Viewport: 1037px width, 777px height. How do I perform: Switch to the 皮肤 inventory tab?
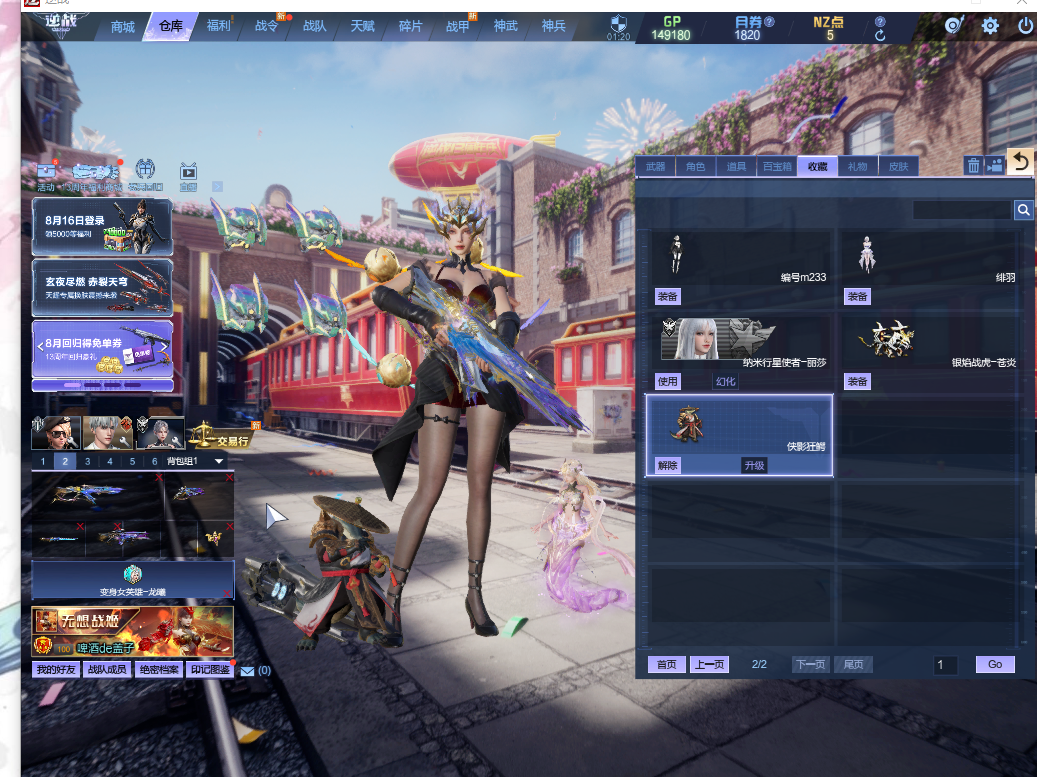coord(898,167)
